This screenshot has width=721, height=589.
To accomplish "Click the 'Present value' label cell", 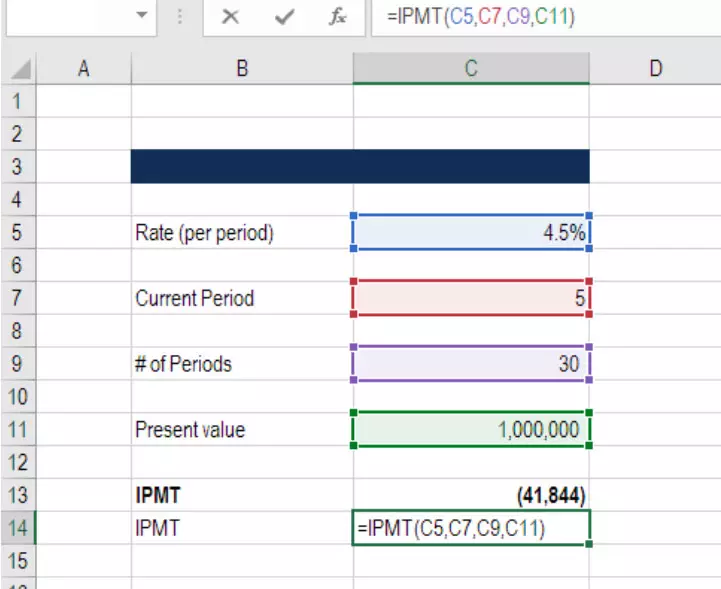I will point(242,429).
